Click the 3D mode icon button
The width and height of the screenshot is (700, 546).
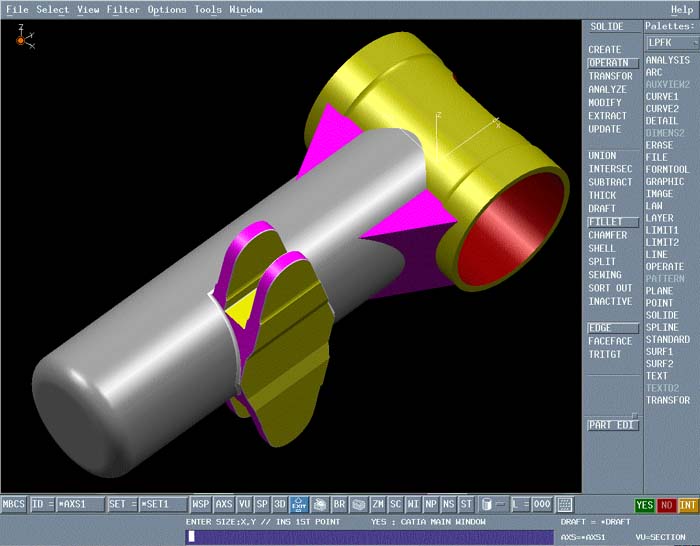coord(280,505)
